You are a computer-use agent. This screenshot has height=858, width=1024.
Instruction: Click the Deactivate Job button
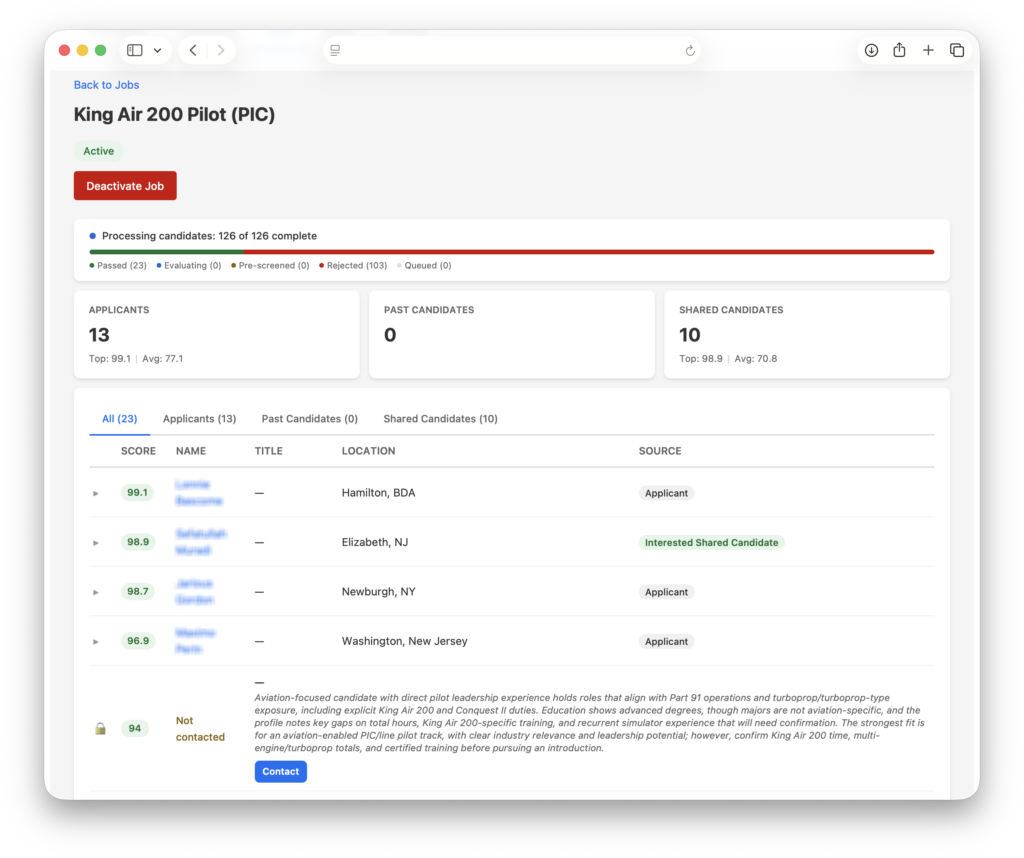coord(125,185)
